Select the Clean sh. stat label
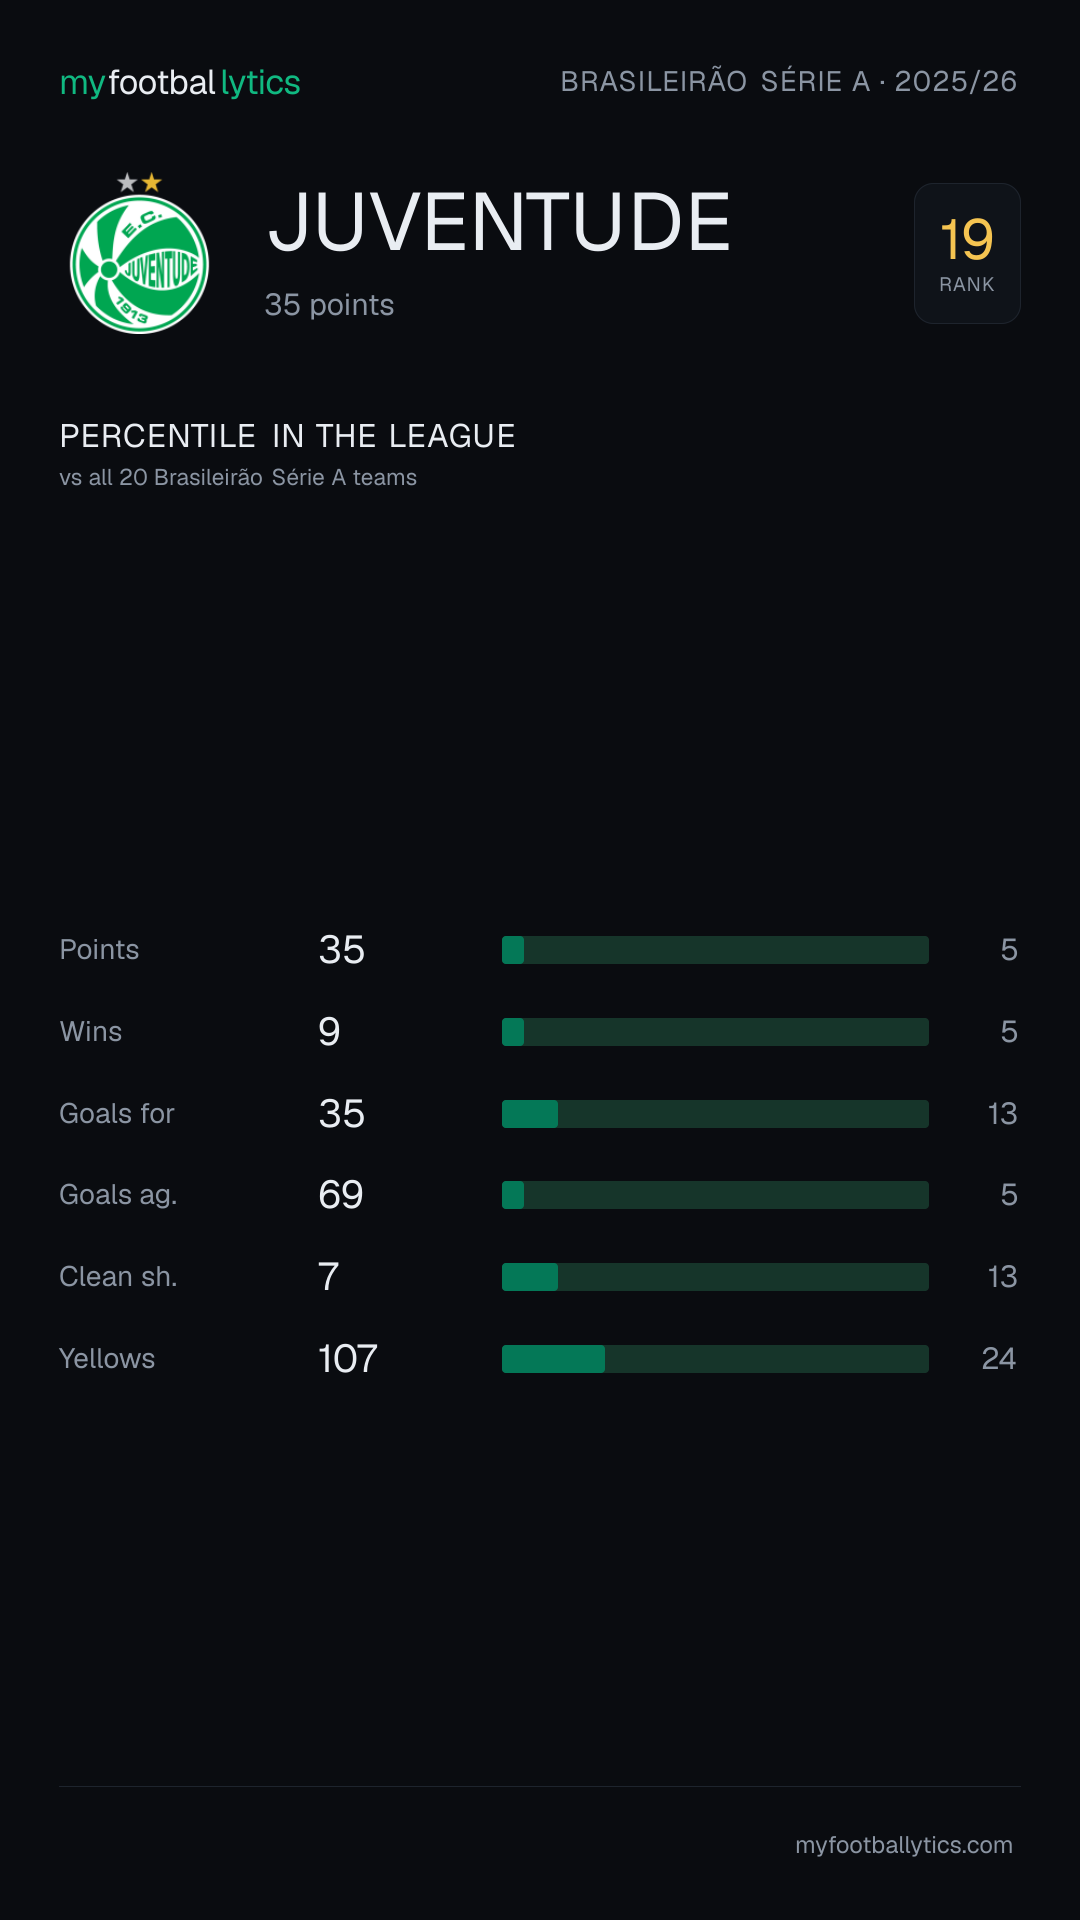Image resolution: width=1080 pixels, height=1920 pixels. coord(118,1277)
